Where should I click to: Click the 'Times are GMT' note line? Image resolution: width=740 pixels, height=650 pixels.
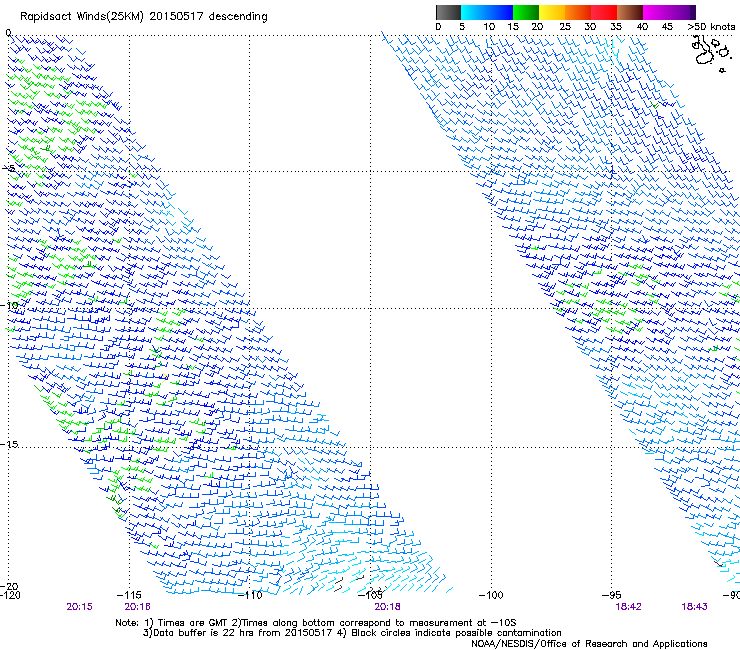[x=316, y=623]
